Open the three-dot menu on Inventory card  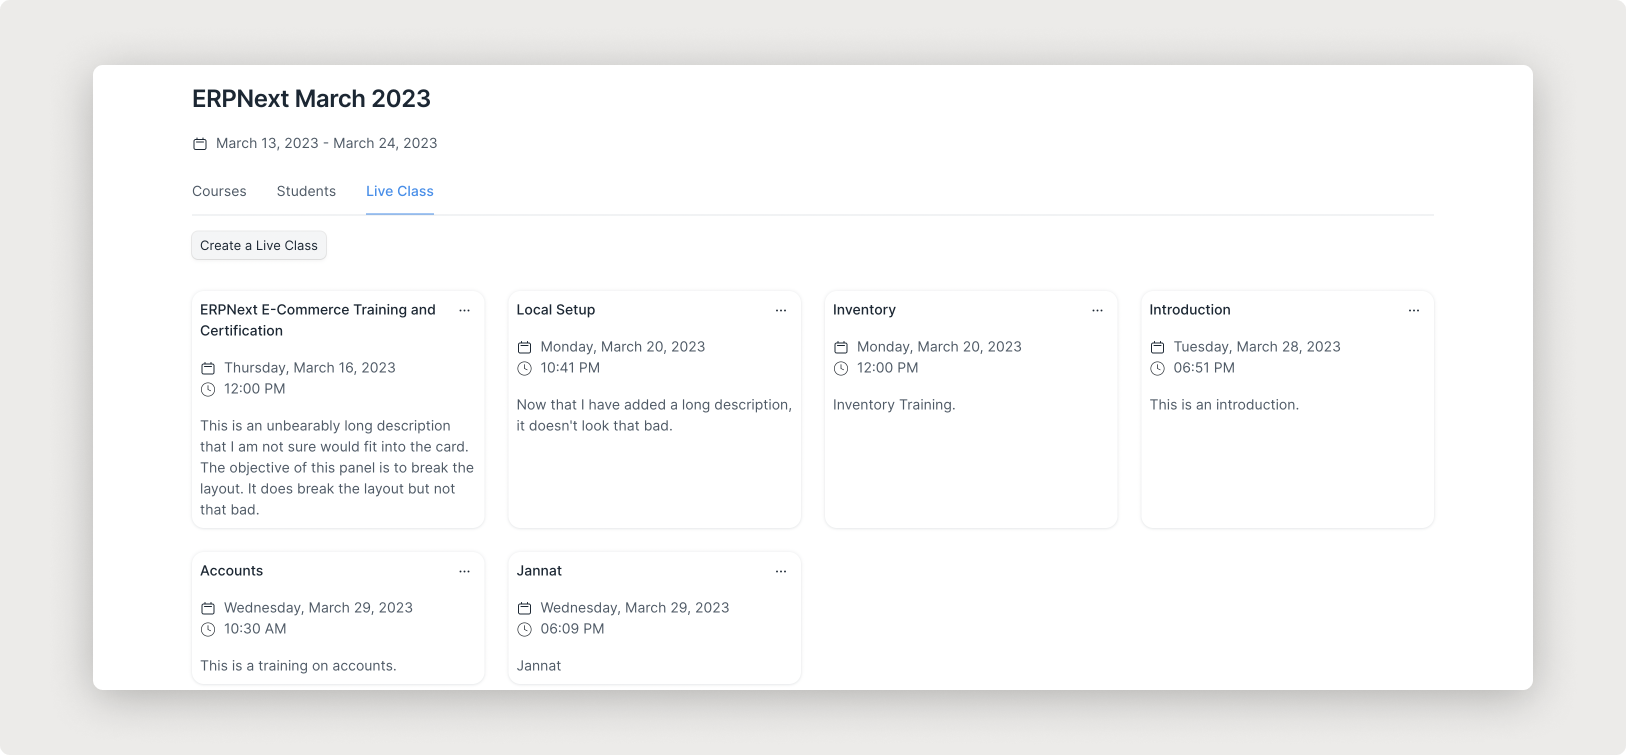(1097, 310)
